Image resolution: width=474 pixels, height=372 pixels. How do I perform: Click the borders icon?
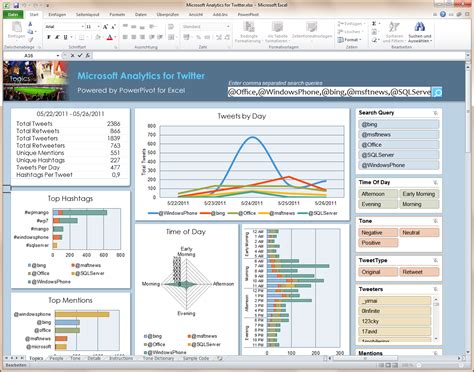pos(82,37)
